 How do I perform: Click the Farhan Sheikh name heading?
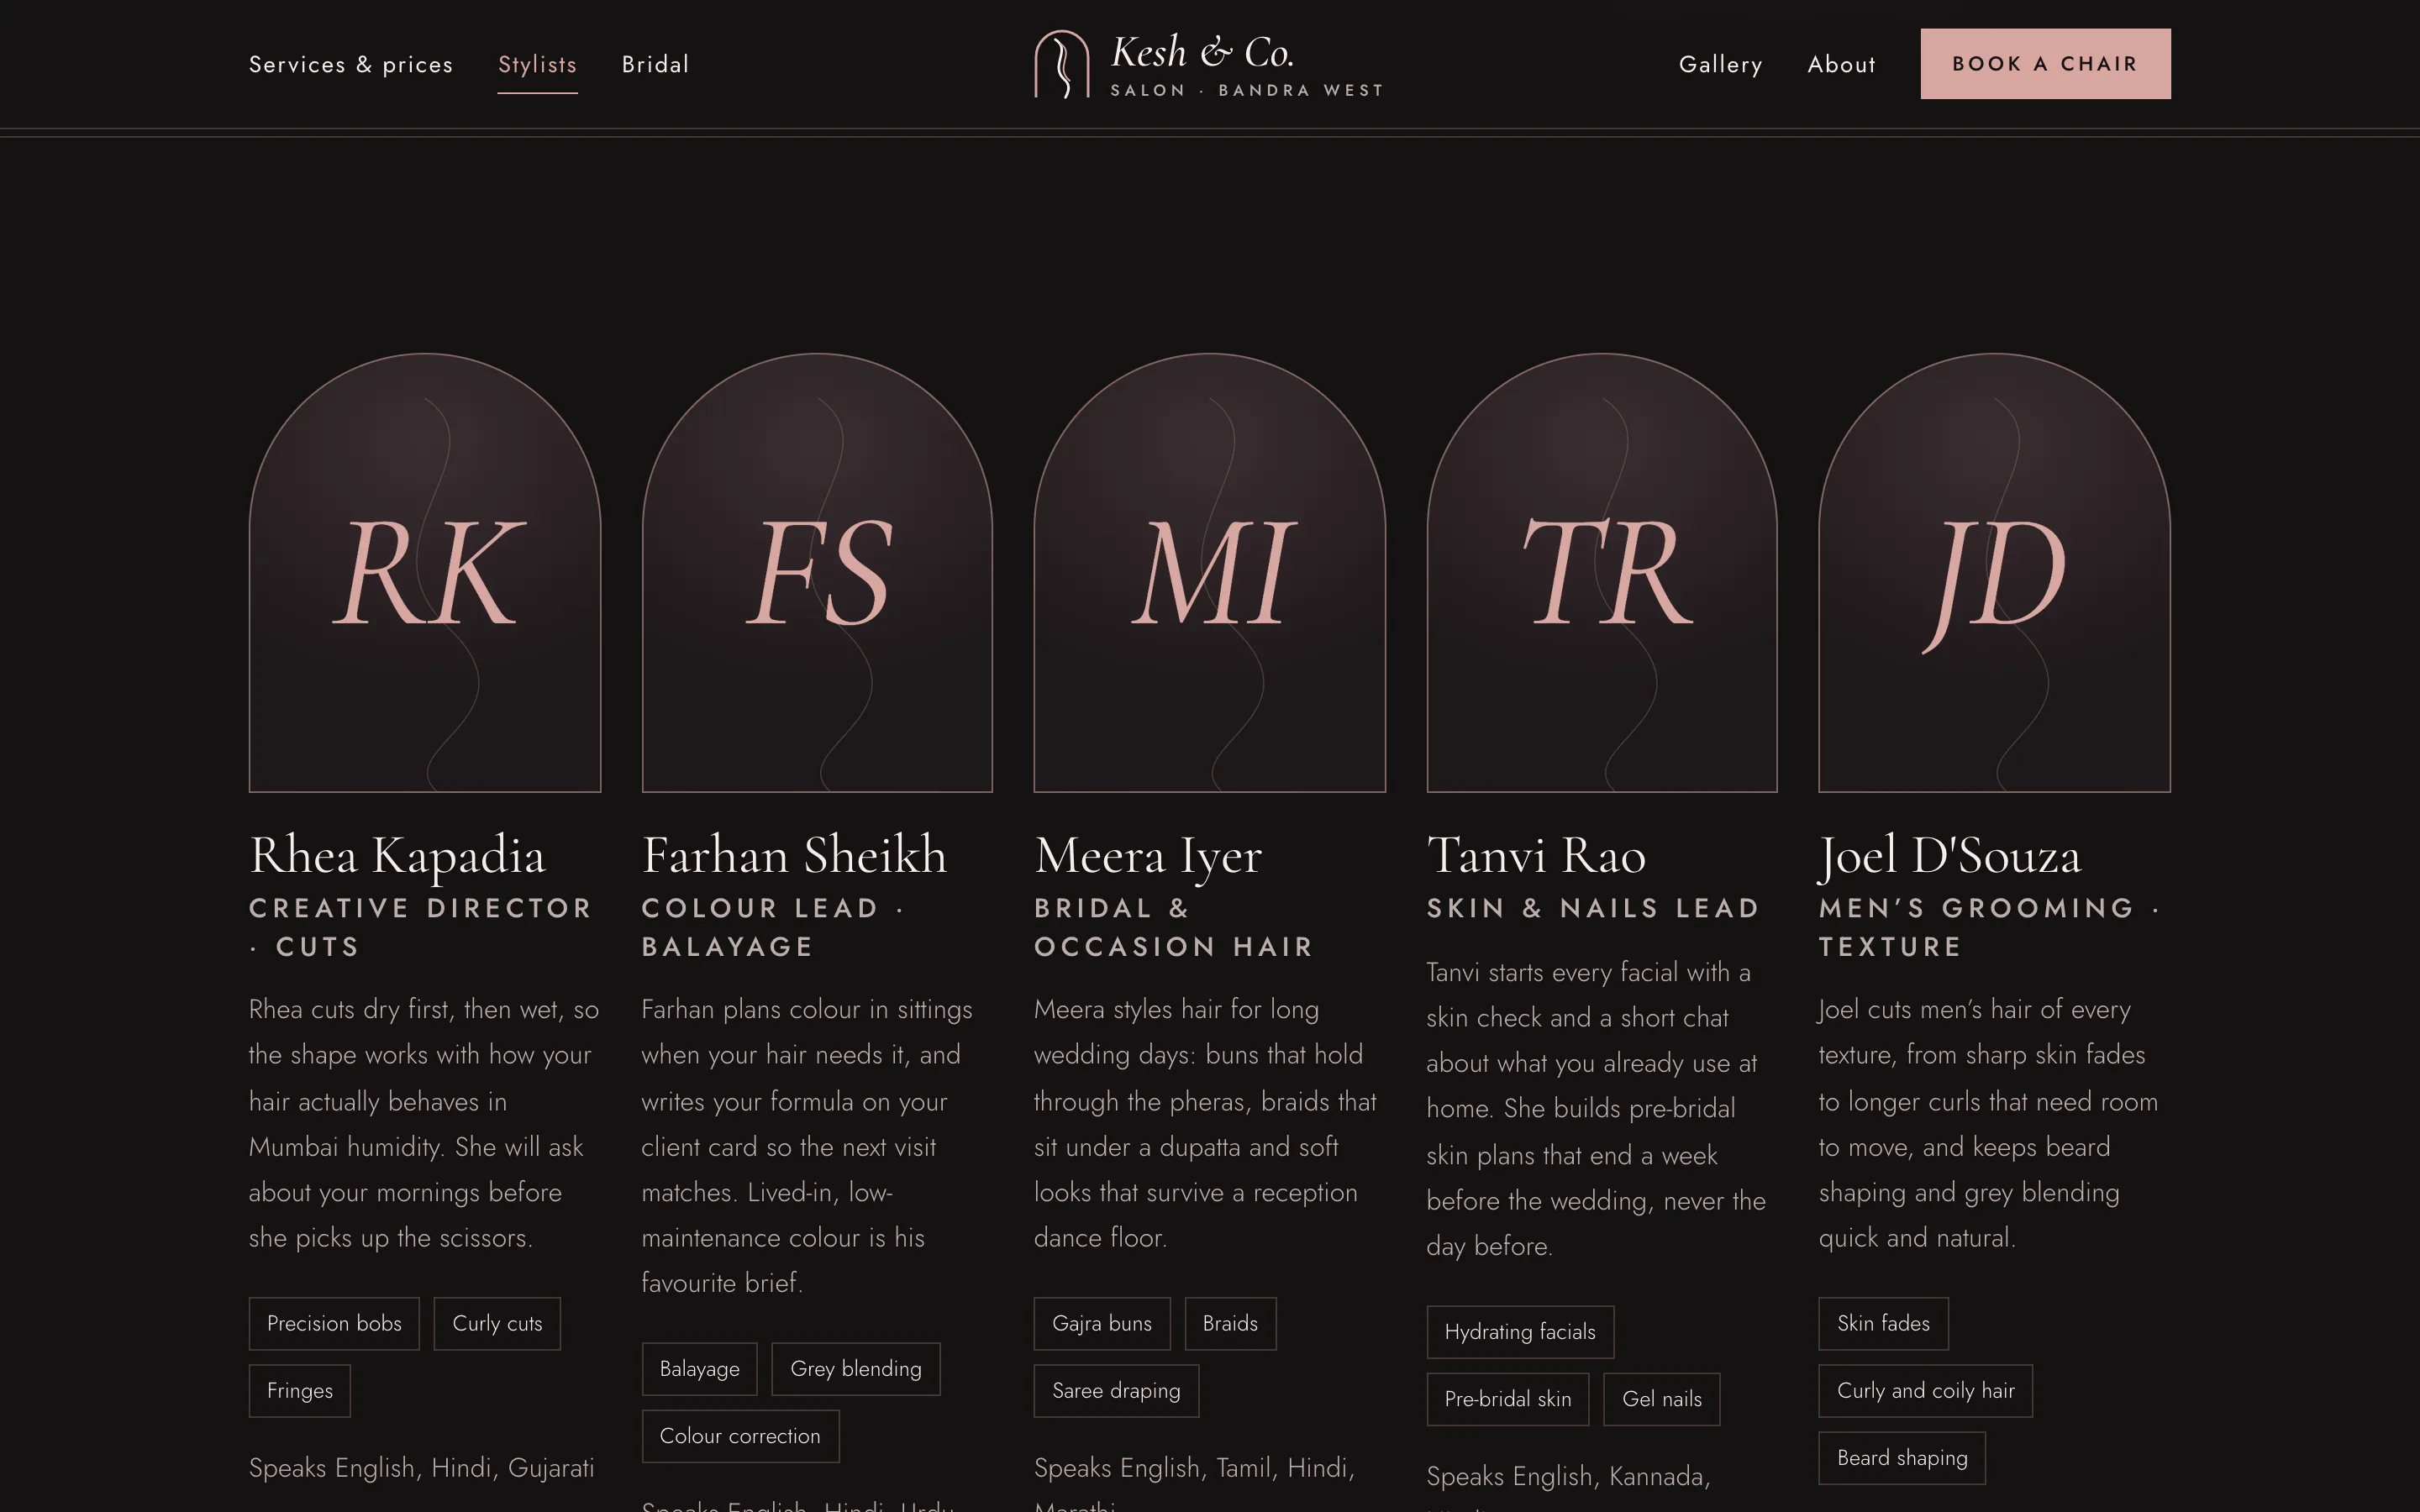point(794,856)
